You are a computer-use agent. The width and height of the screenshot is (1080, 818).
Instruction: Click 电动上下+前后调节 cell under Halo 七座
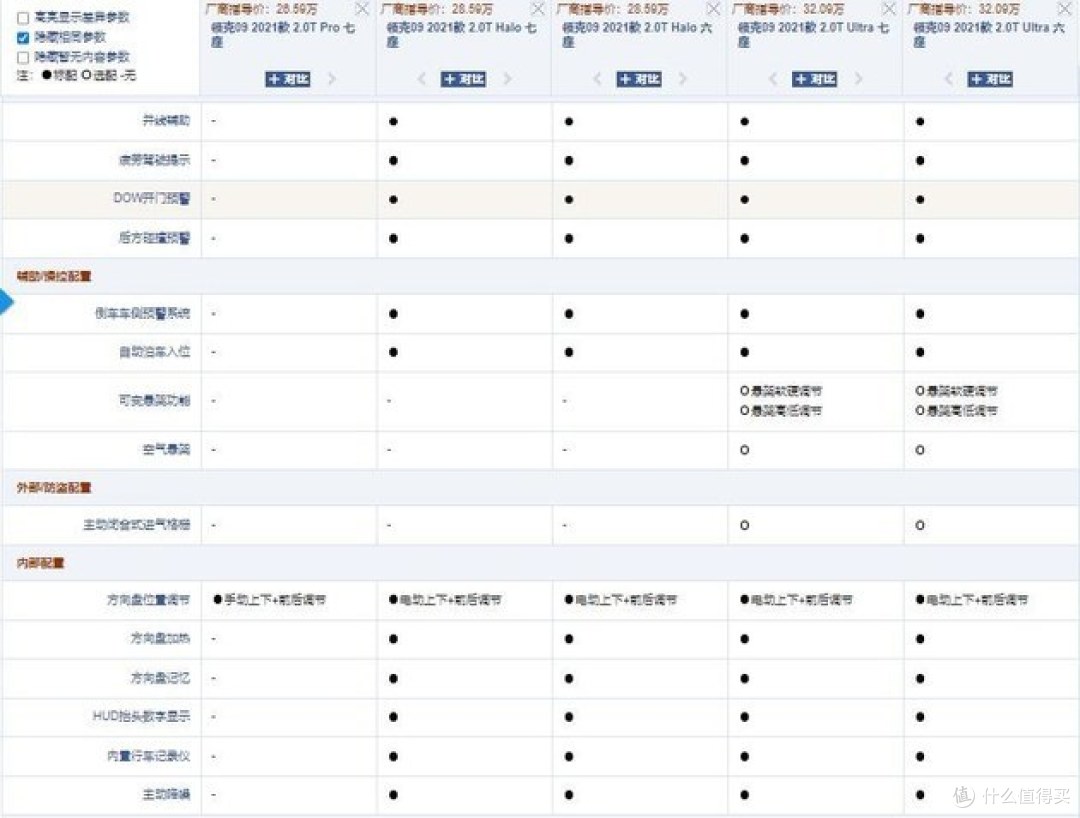(445, 600)
